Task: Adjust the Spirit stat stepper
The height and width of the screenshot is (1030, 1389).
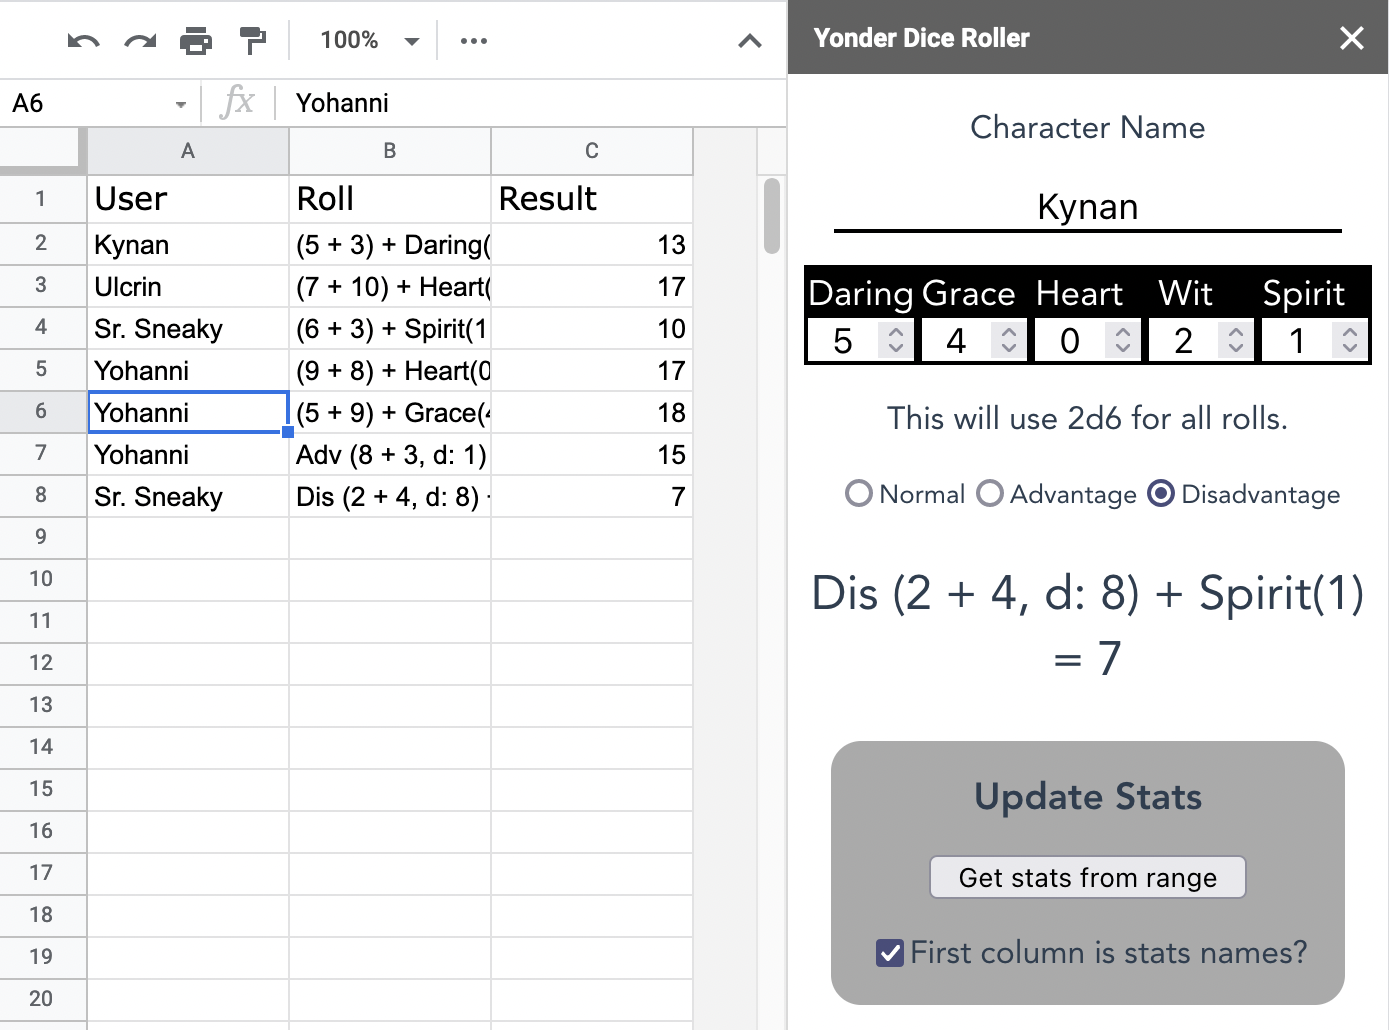Action: point(1350,341)
